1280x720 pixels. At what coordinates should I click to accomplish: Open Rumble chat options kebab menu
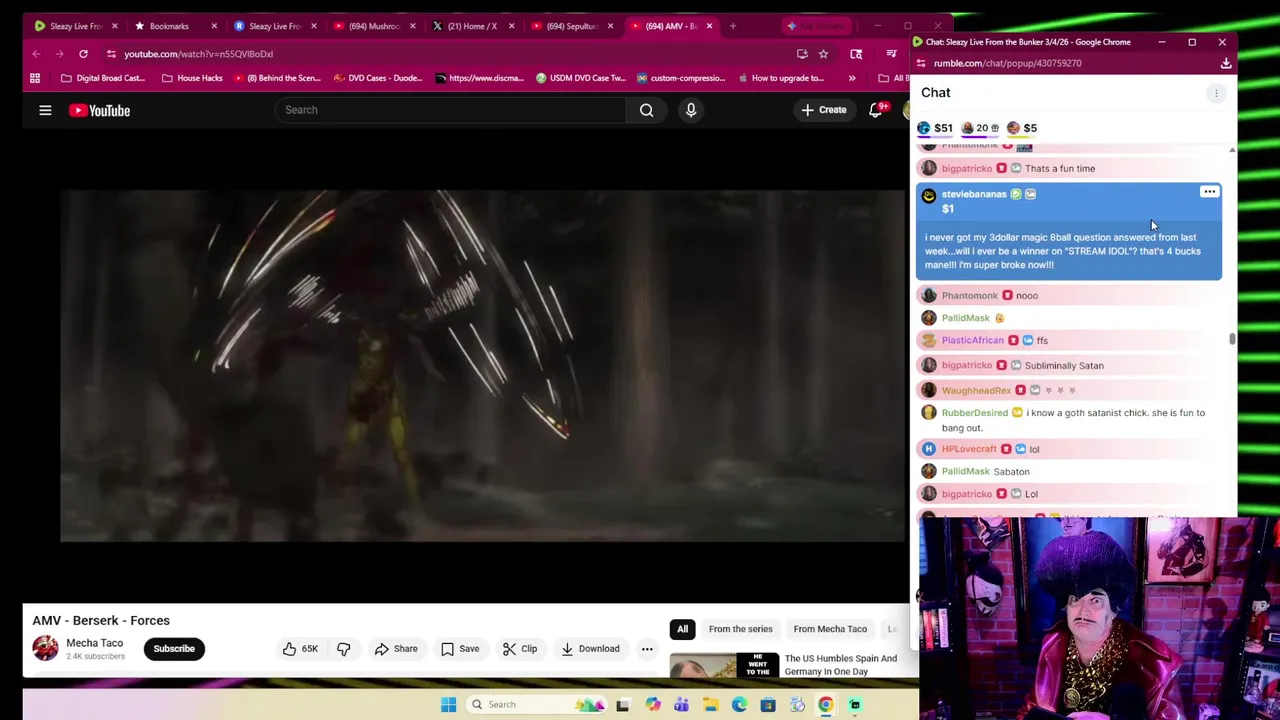(x=1216, y=93)
